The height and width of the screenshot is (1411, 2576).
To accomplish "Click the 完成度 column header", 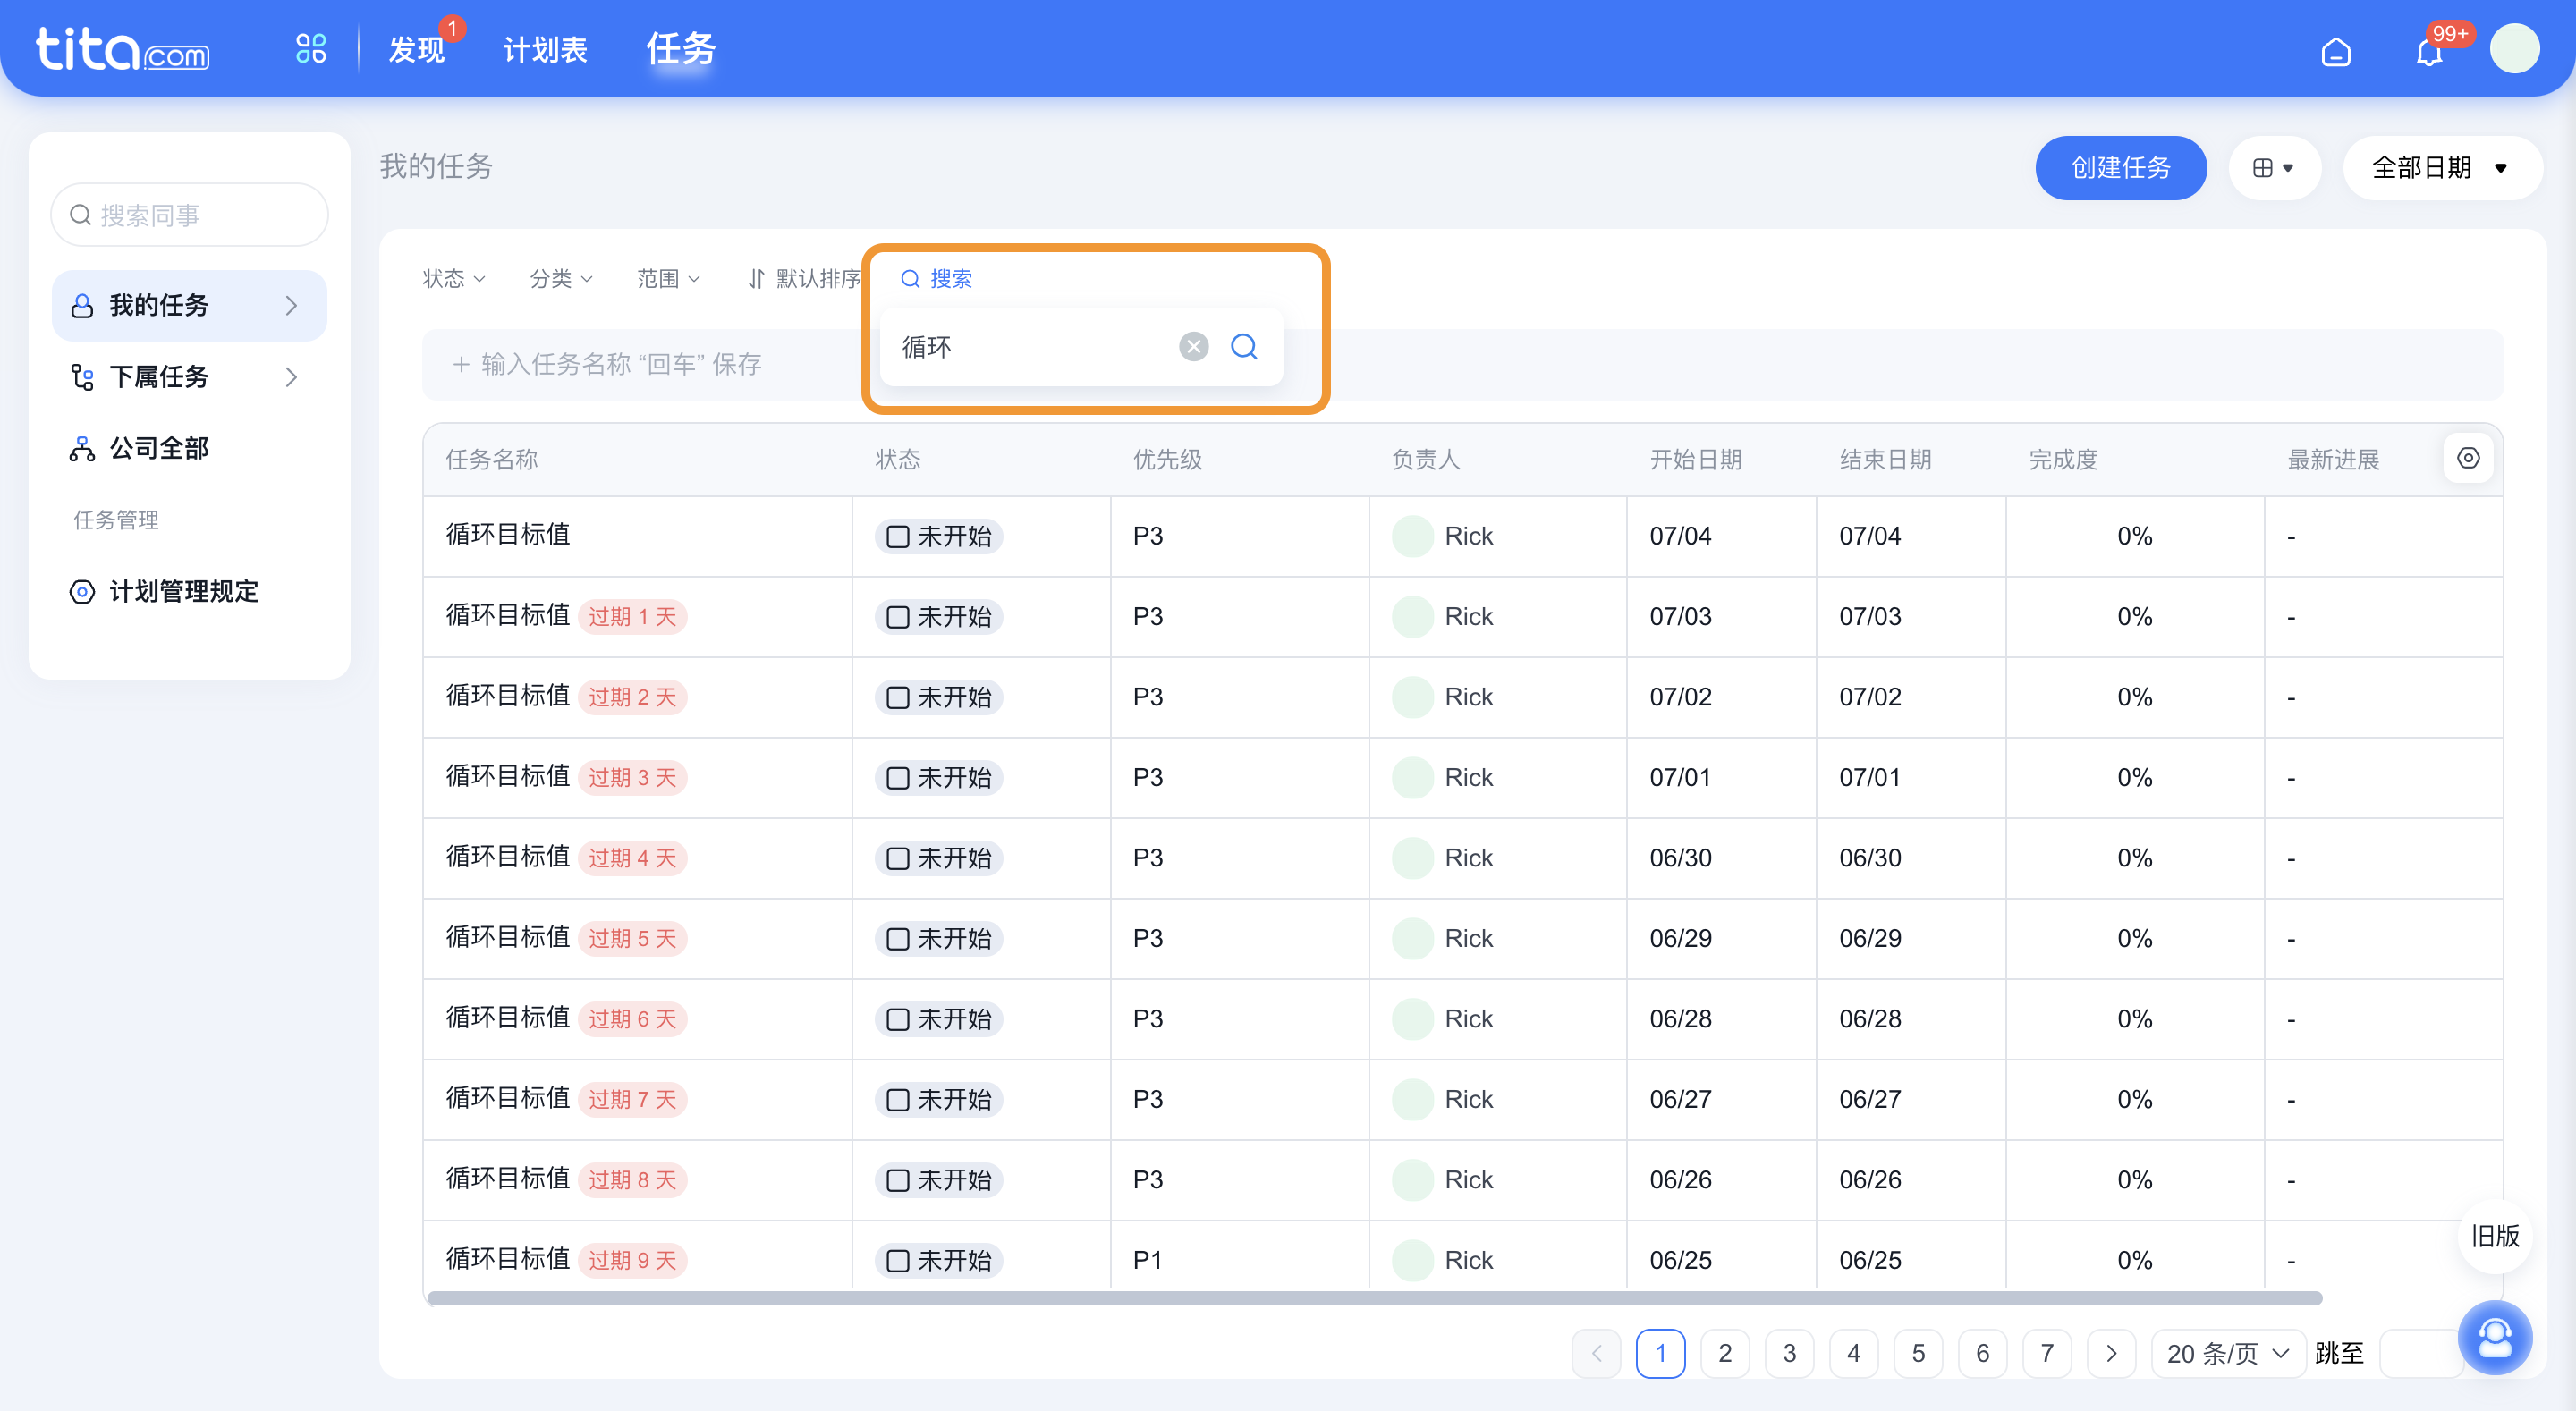I will [x=2063, y=459].
